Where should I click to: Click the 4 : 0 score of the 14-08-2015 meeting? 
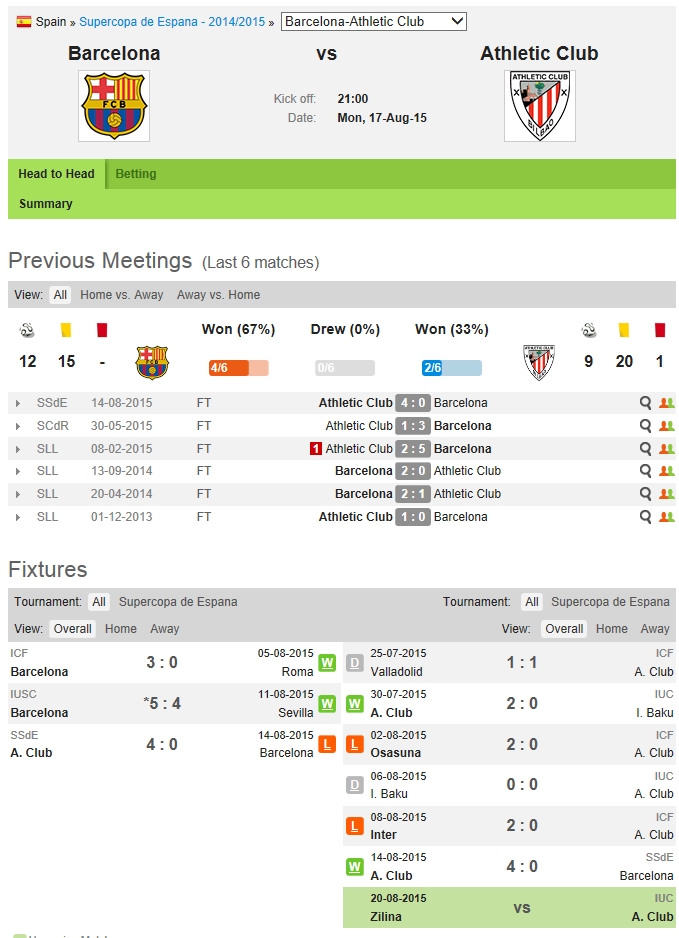(413, 403)
